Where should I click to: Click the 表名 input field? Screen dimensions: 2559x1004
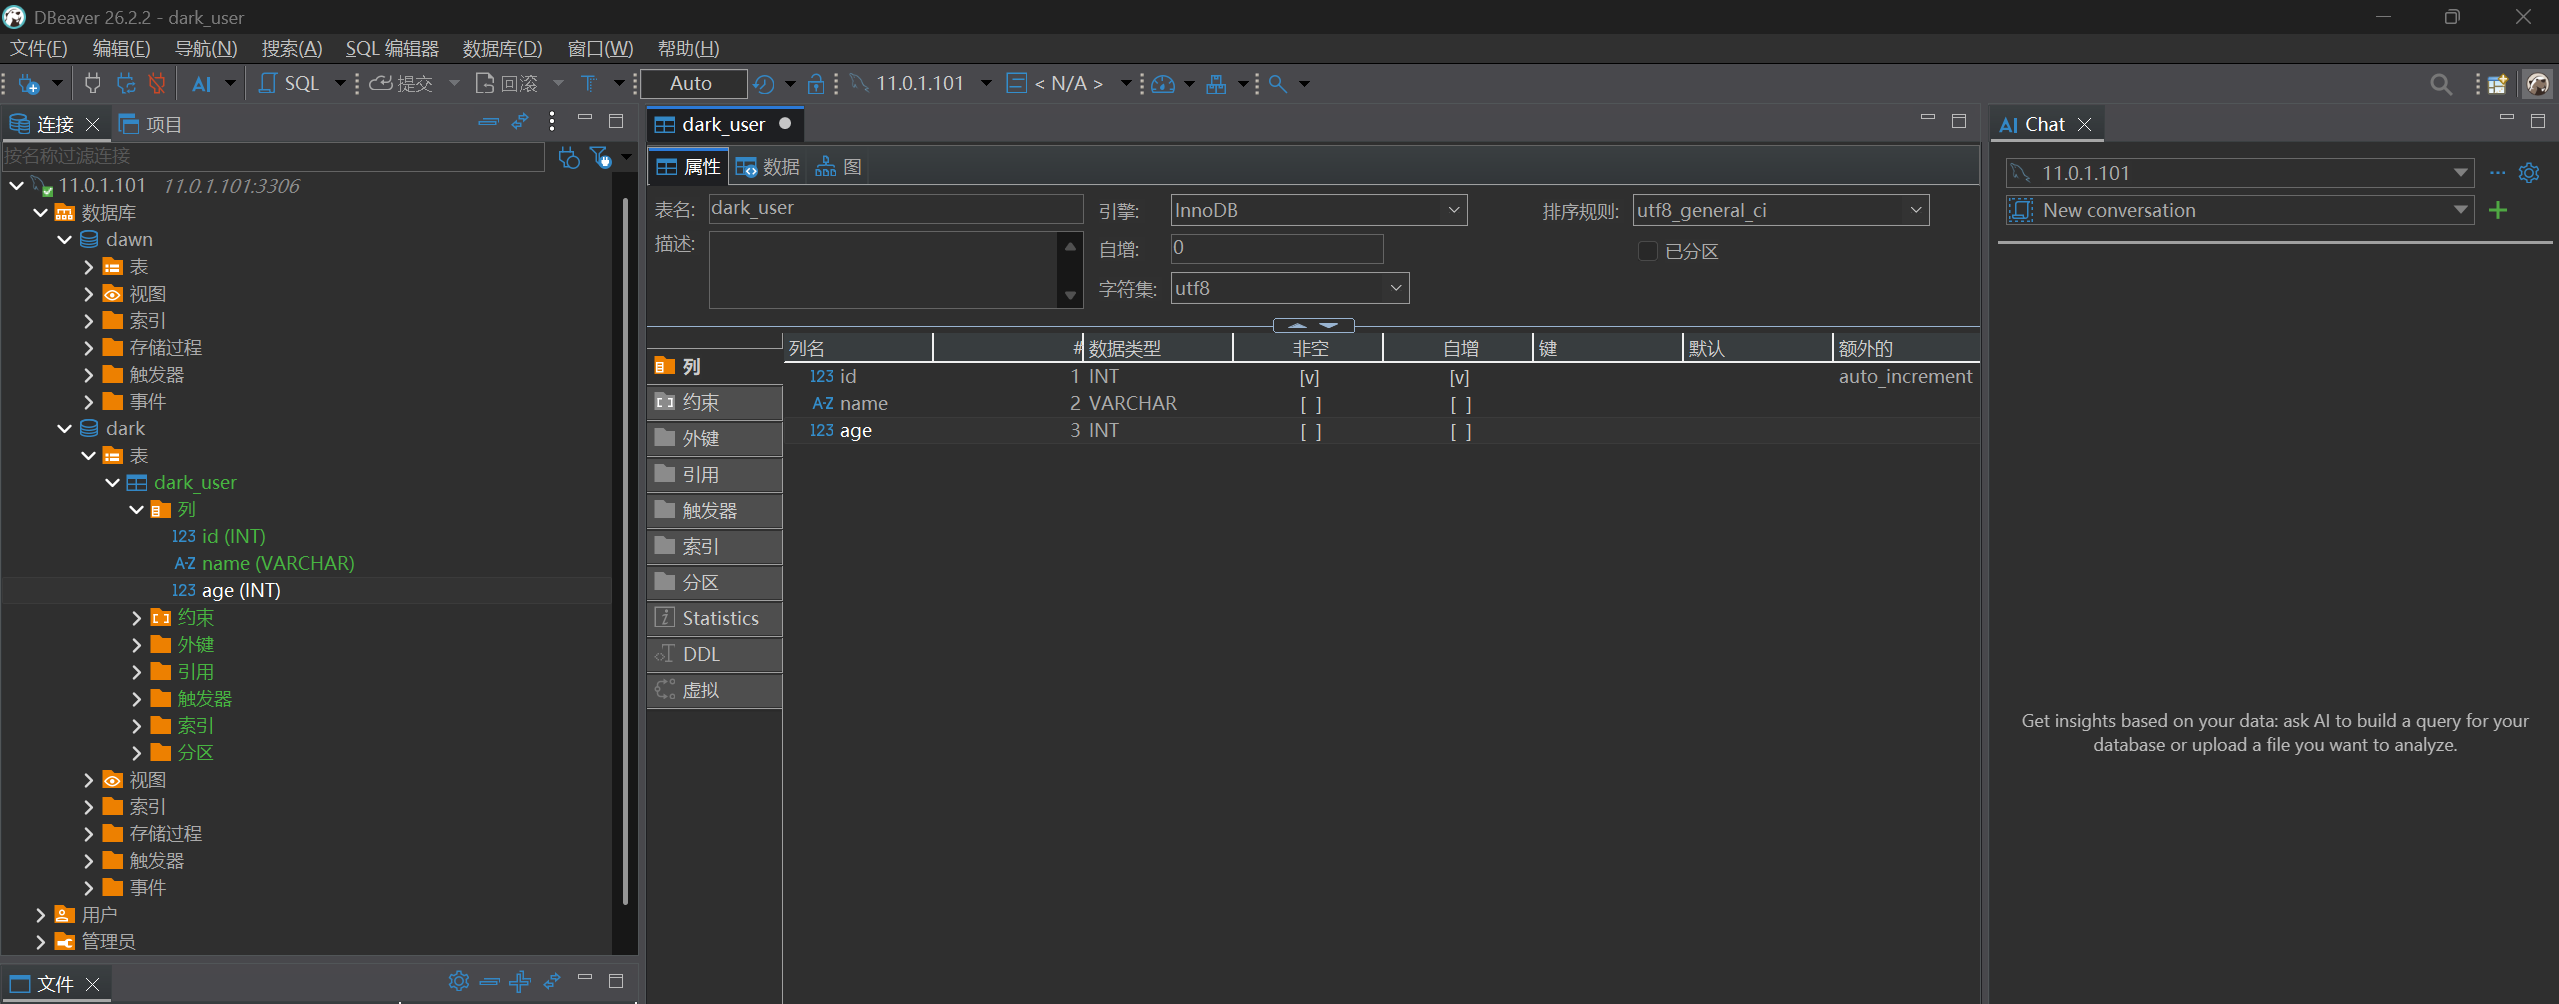pos(896,208)
